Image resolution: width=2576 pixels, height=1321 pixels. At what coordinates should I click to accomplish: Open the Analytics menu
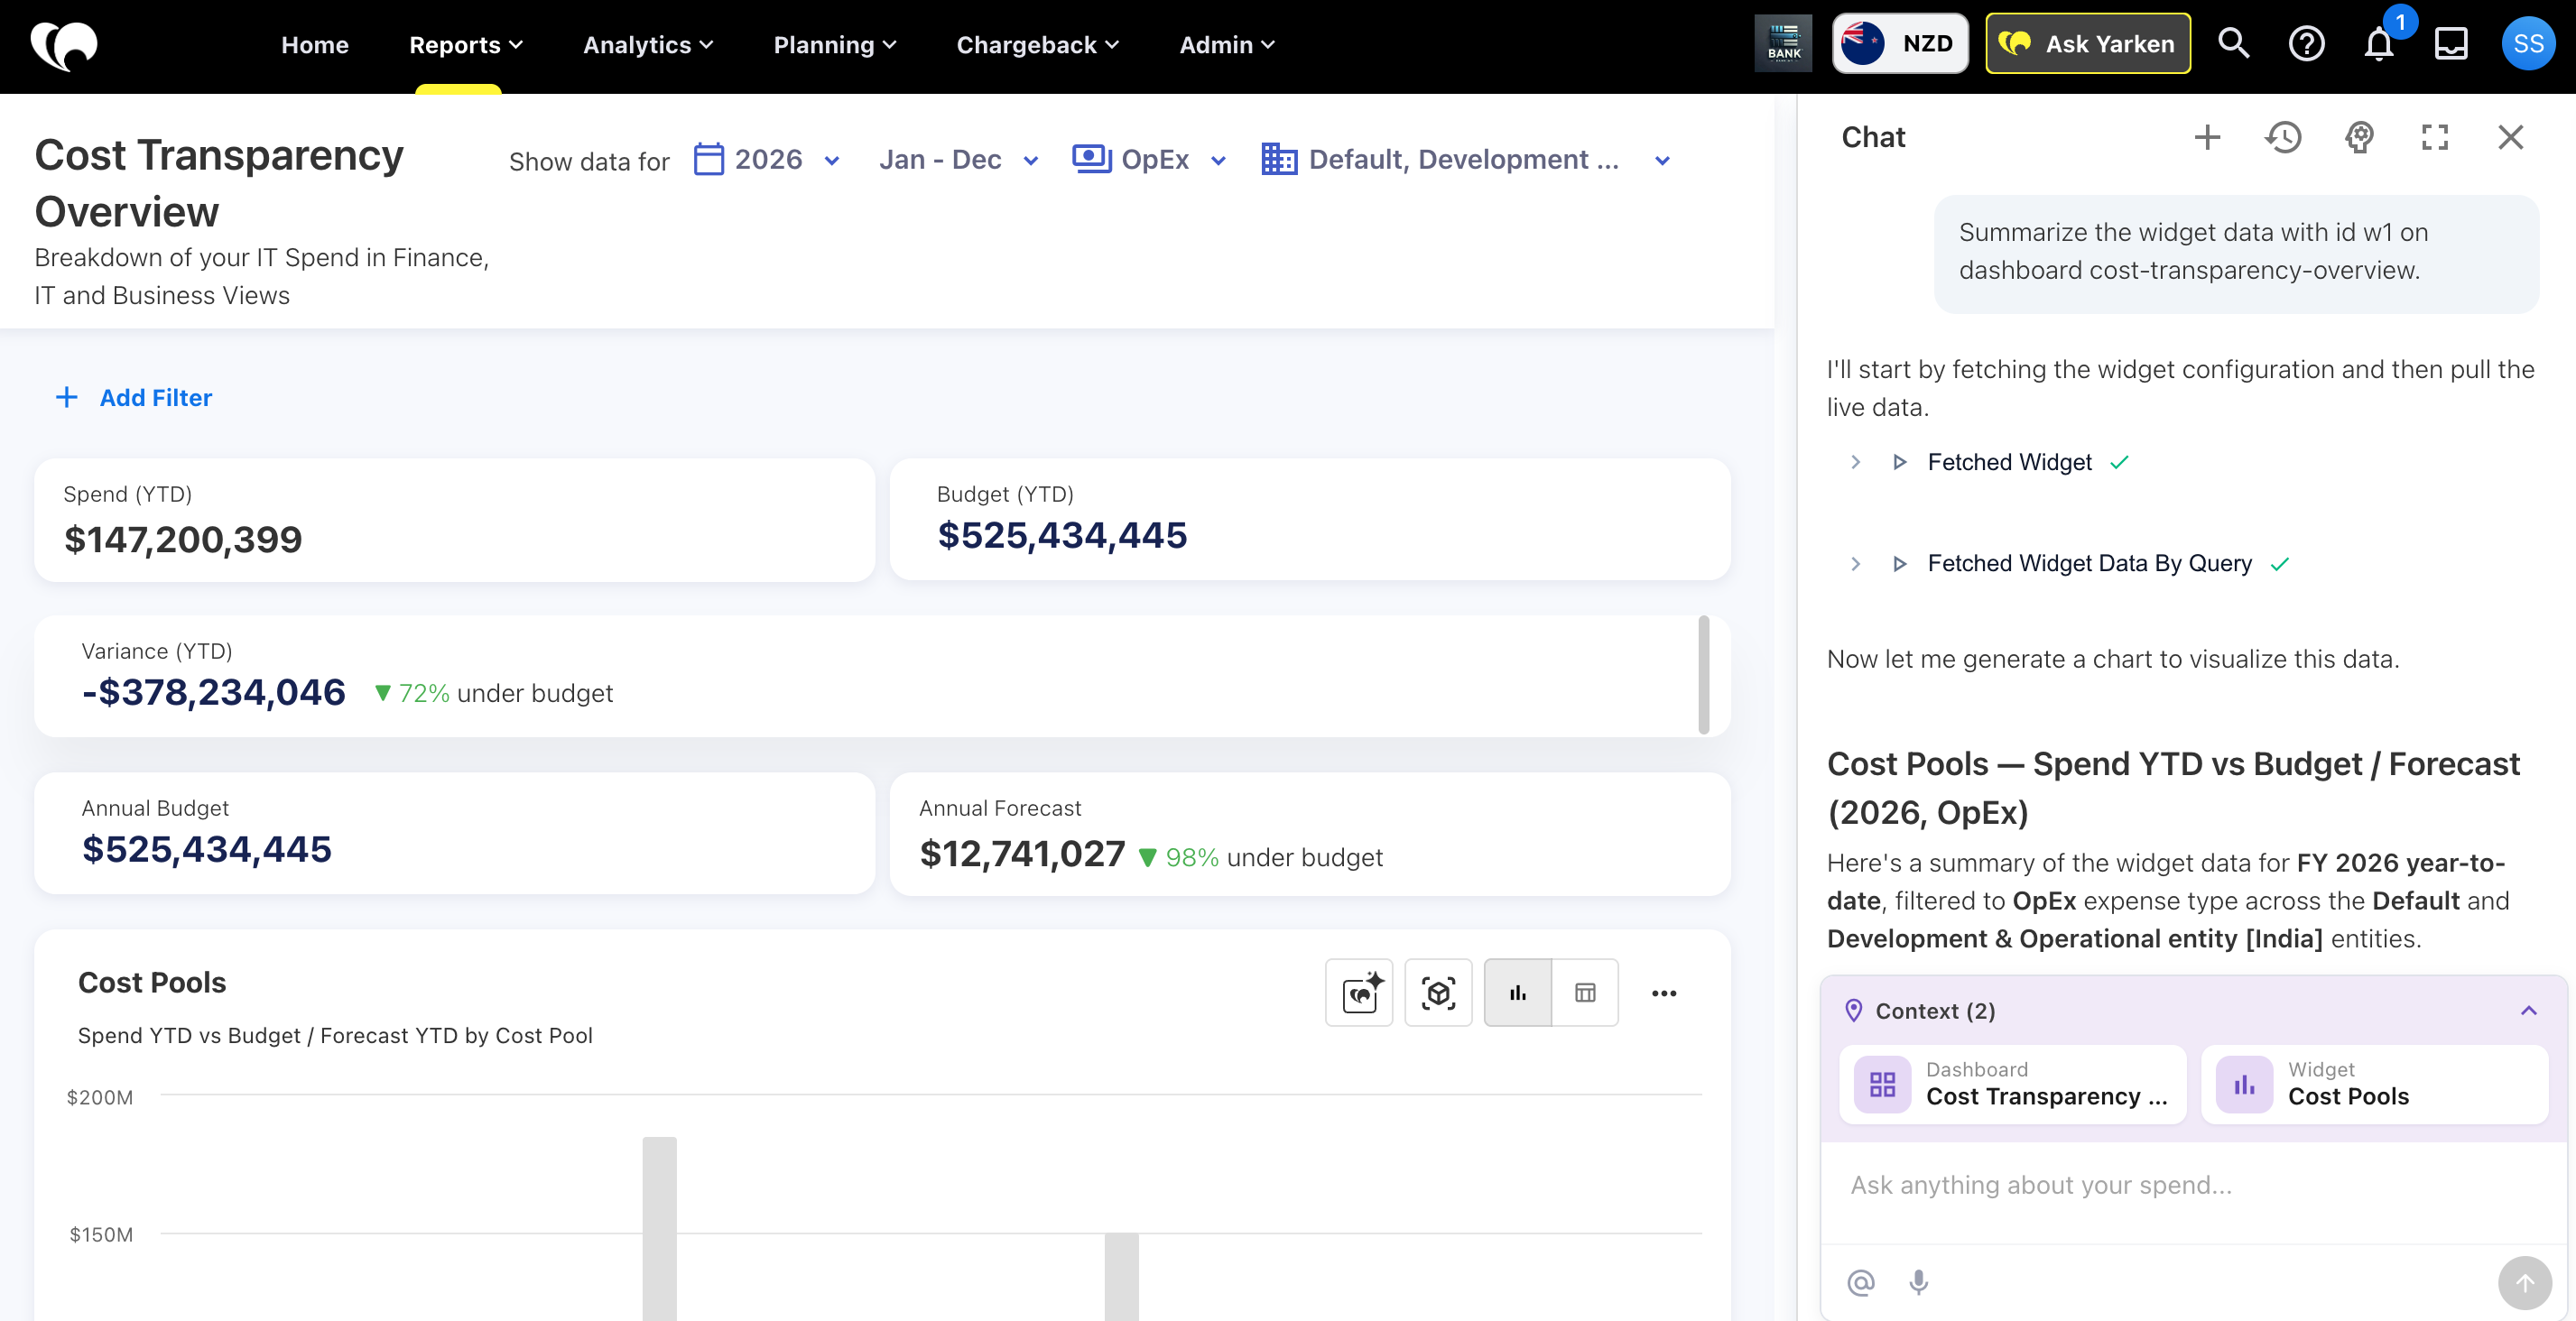pos(648,45)
